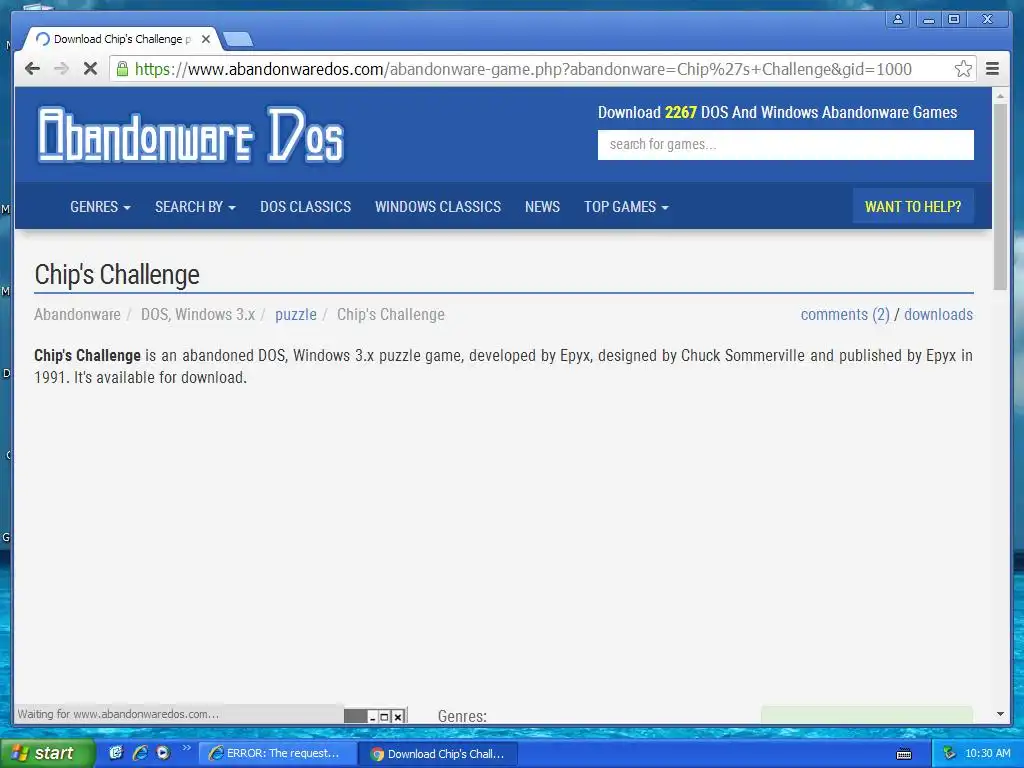The width and height of the screenshot is (1024, 768).
Task: Click the DOS, Windows 3.x breadcrumb
Action: 198,314
